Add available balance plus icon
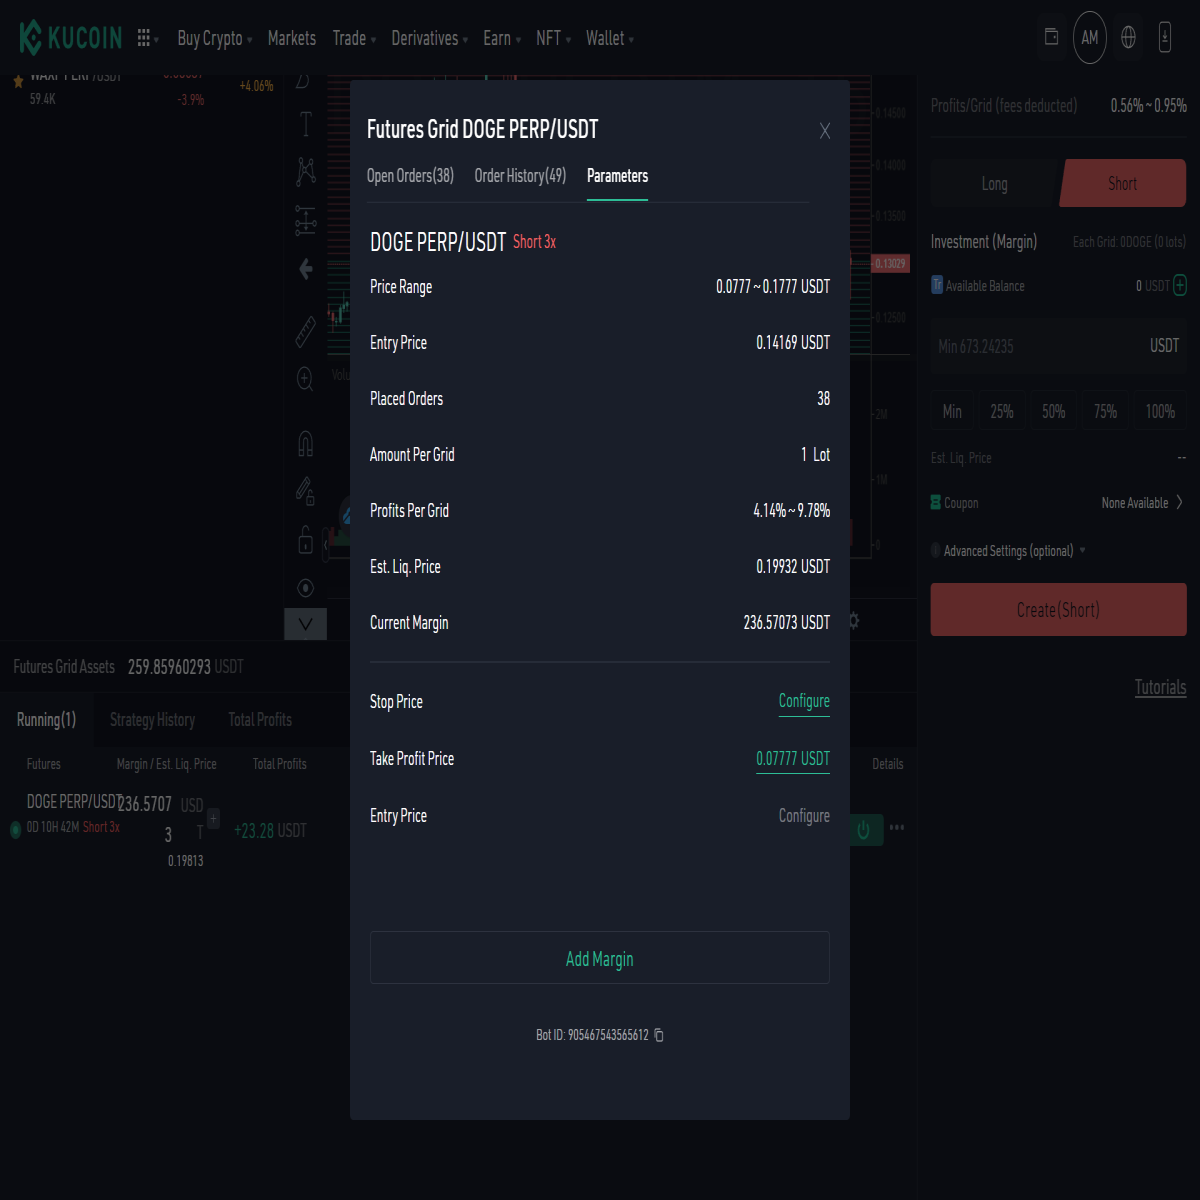 tap(1180, 285)
